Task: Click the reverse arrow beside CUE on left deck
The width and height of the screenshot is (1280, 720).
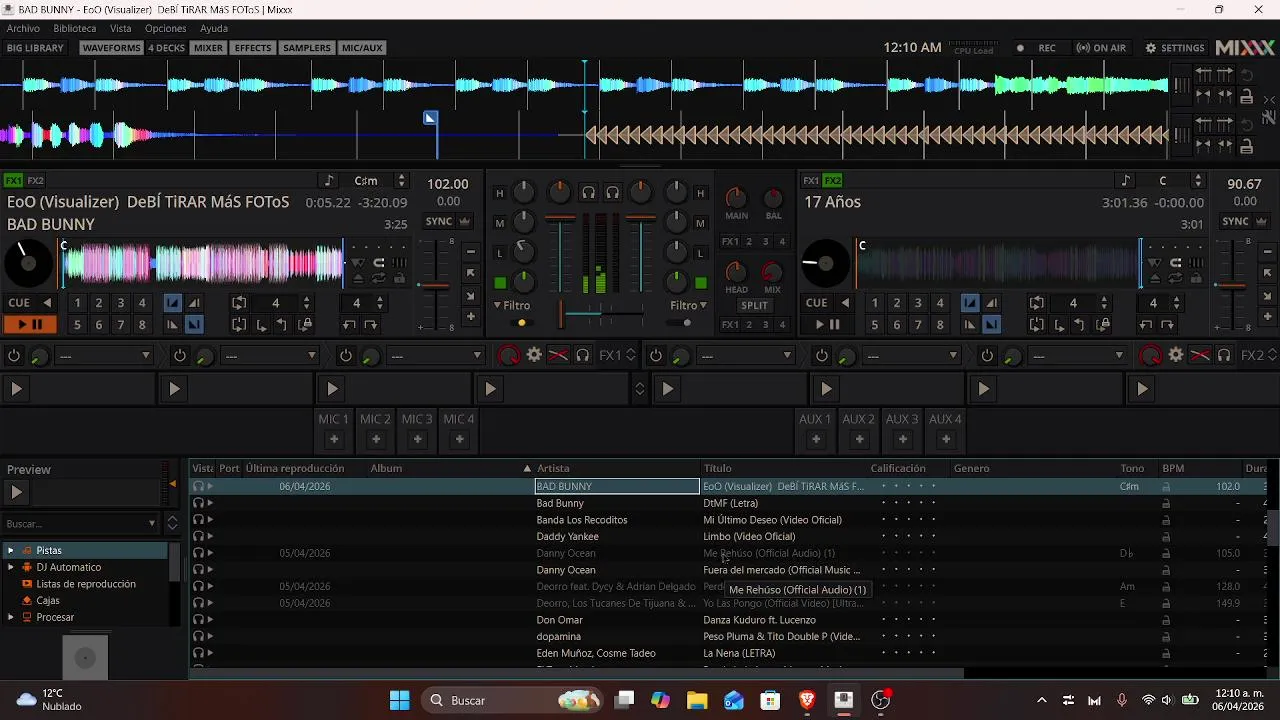Action: tap(46, 303)
